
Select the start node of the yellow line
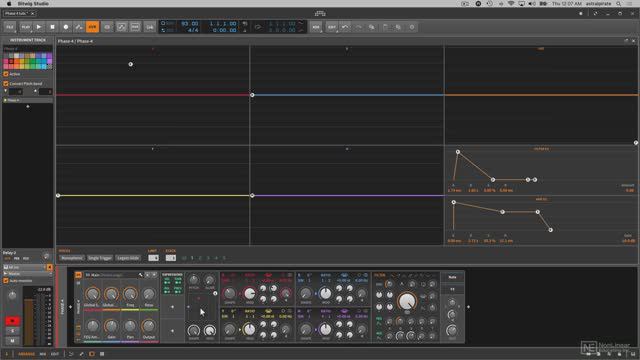coord(58,196)
